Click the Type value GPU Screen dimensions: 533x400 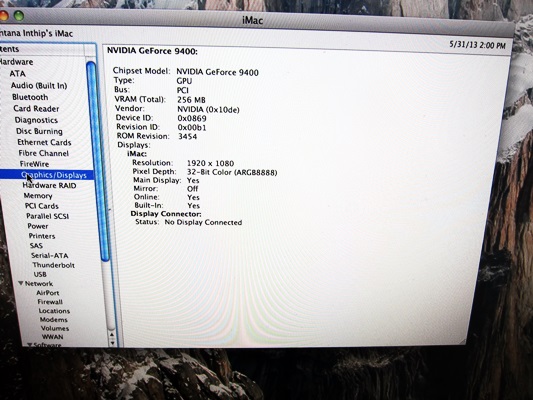184,81
